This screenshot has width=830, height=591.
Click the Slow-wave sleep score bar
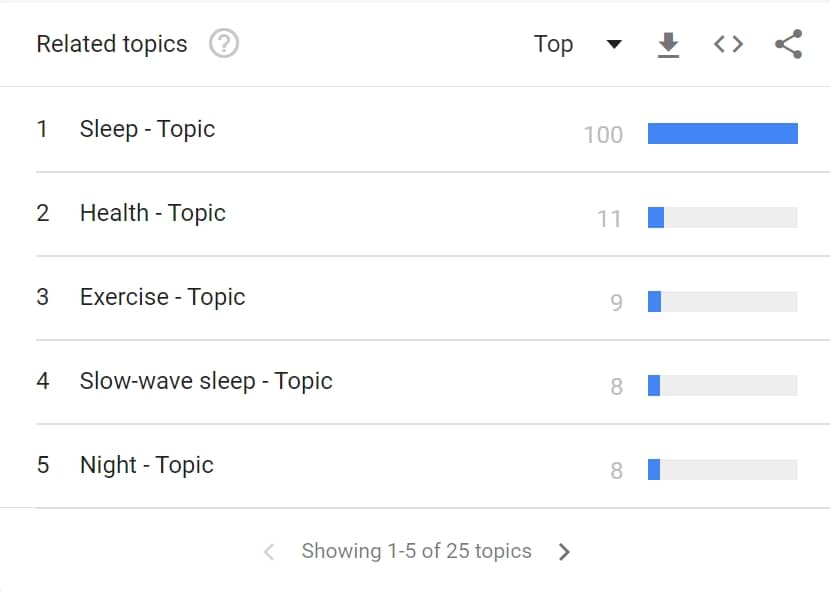click(x=722, y=386)
